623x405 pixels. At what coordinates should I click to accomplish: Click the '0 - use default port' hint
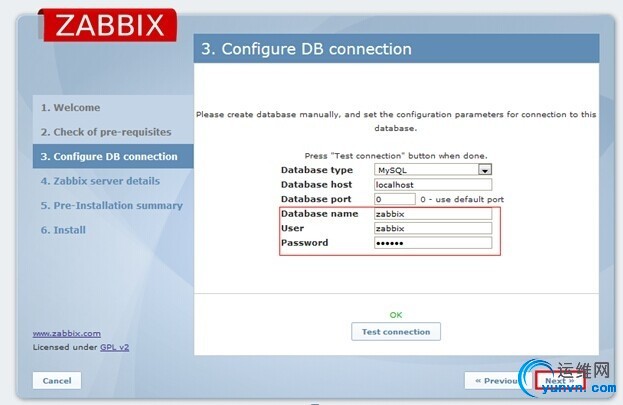462,200
